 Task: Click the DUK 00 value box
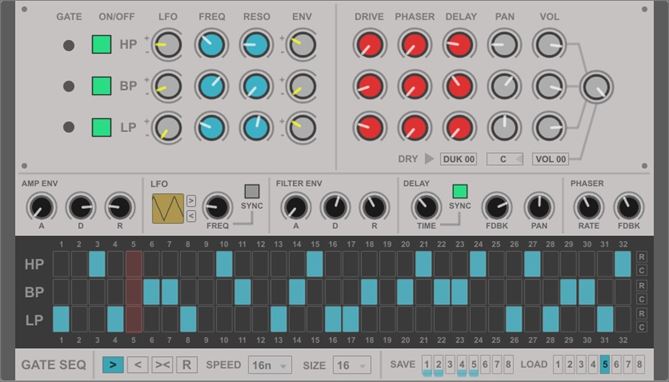tap(459, 159)
